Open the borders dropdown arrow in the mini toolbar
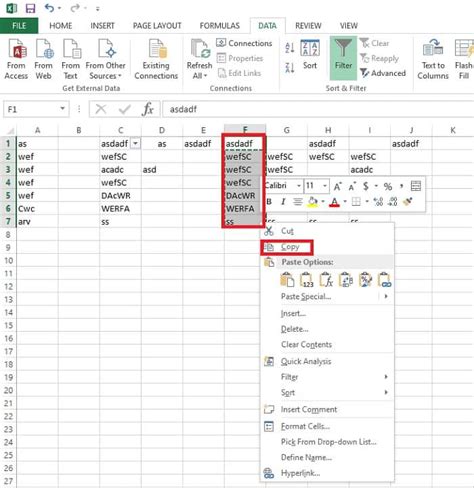Viewport: 474px width, 488px height. [x=367, y=201]
